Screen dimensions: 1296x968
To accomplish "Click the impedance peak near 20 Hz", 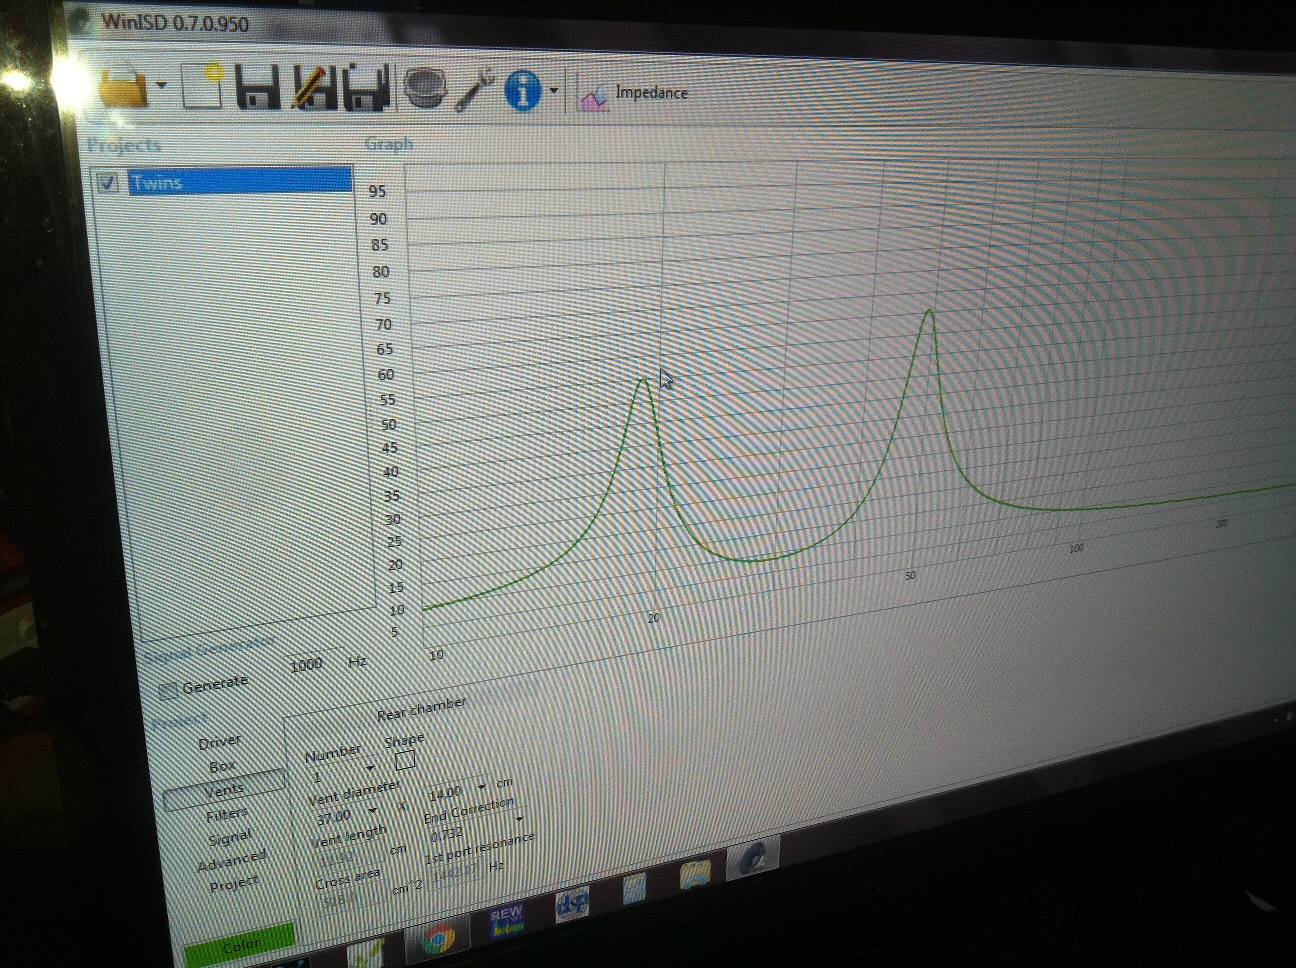I will click(x=645, y=381).
